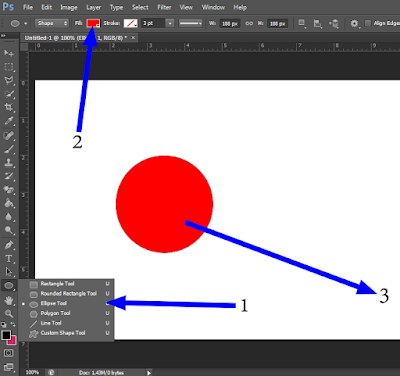Toggle link width and height
This screenshot has width=400, height=376.
[249, 23]
